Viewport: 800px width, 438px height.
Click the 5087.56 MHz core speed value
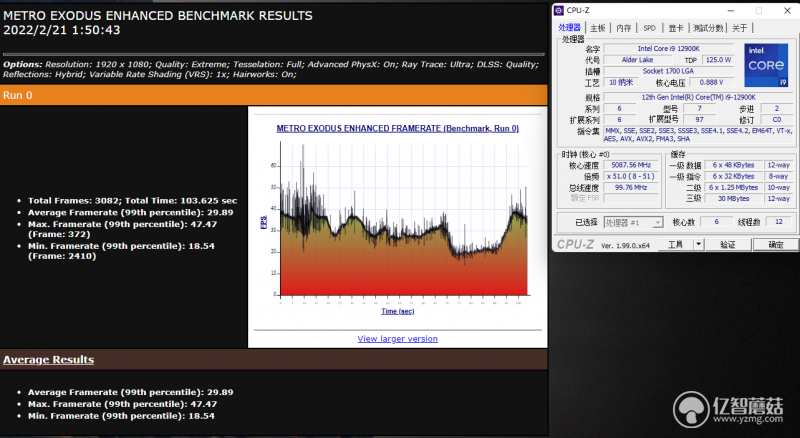pyautogui.click(x=631, y=165)
